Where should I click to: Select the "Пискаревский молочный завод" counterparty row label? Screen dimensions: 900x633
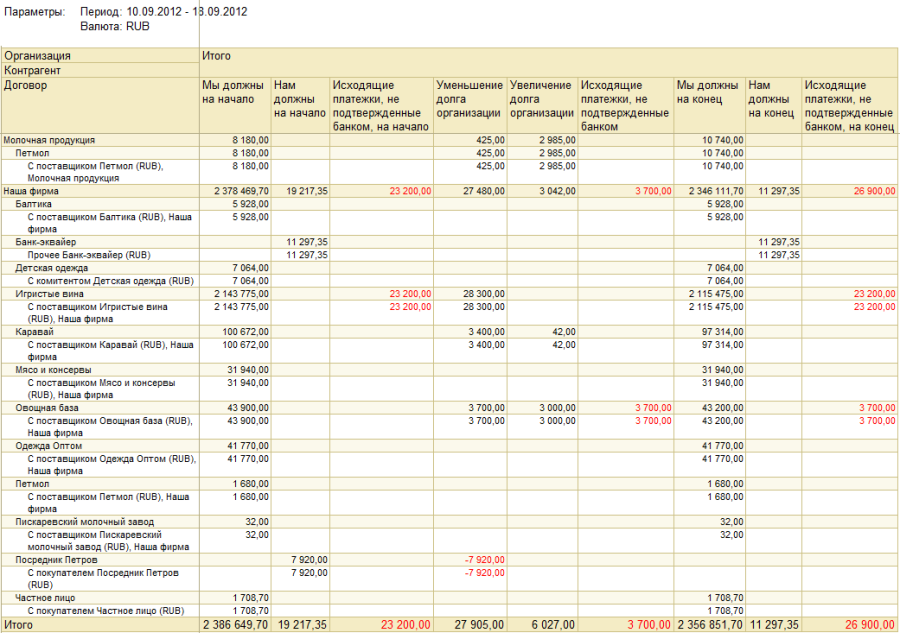85,522
